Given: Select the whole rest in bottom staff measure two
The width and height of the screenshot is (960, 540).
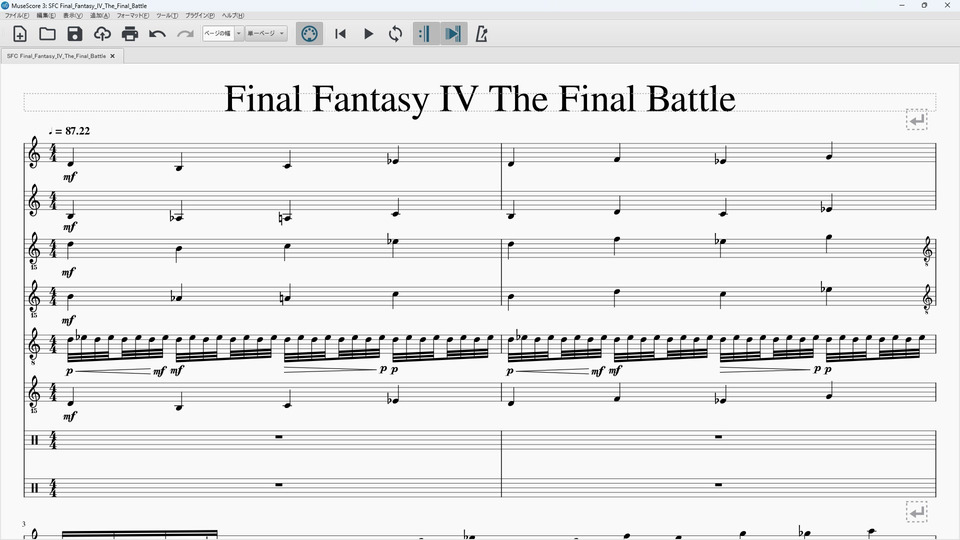Looking at the screenshot, I should (x=719, y=484).
